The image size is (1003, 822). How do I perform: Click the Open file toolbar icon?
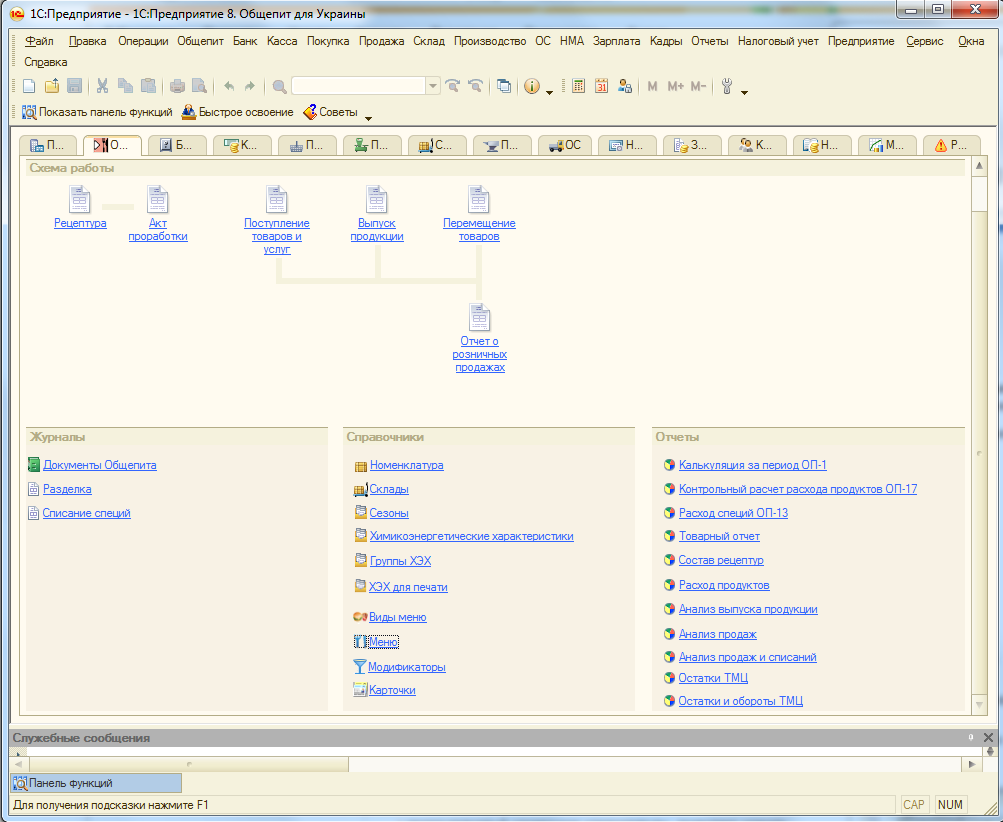point(52,86)
